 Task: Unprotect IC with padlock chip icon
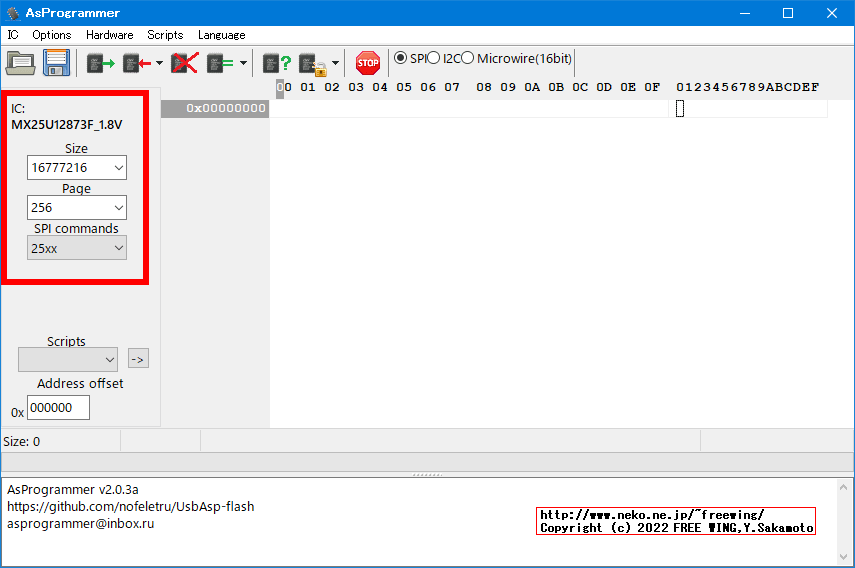tap(313, 64)
